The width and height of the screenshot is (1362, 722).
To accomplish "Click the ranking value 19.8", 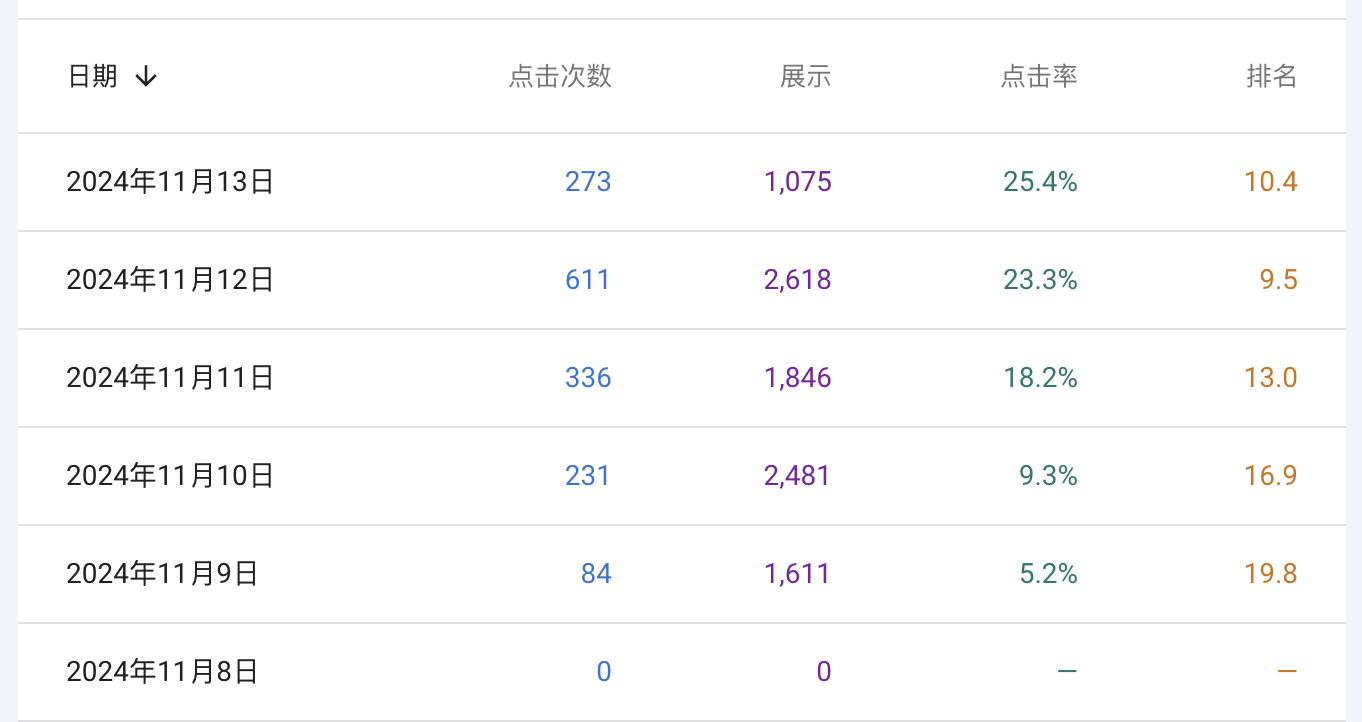I will [1271, 574].
